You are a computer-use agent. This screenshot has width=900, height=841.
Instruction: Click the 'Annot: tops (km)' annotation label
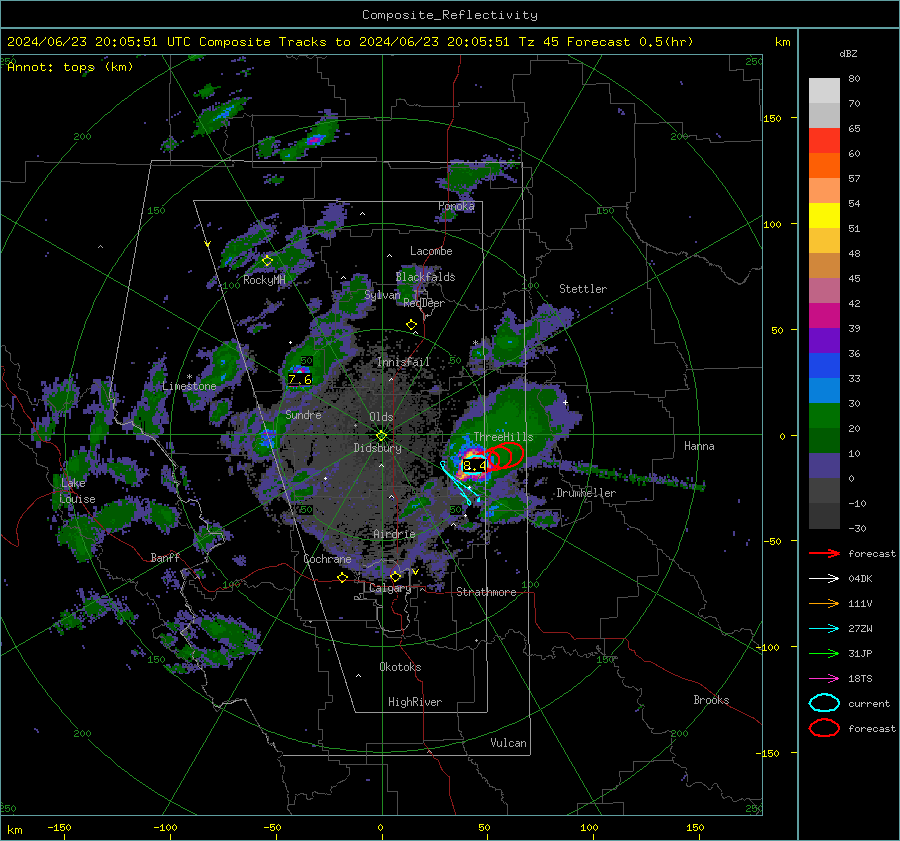tap(70, 67)
